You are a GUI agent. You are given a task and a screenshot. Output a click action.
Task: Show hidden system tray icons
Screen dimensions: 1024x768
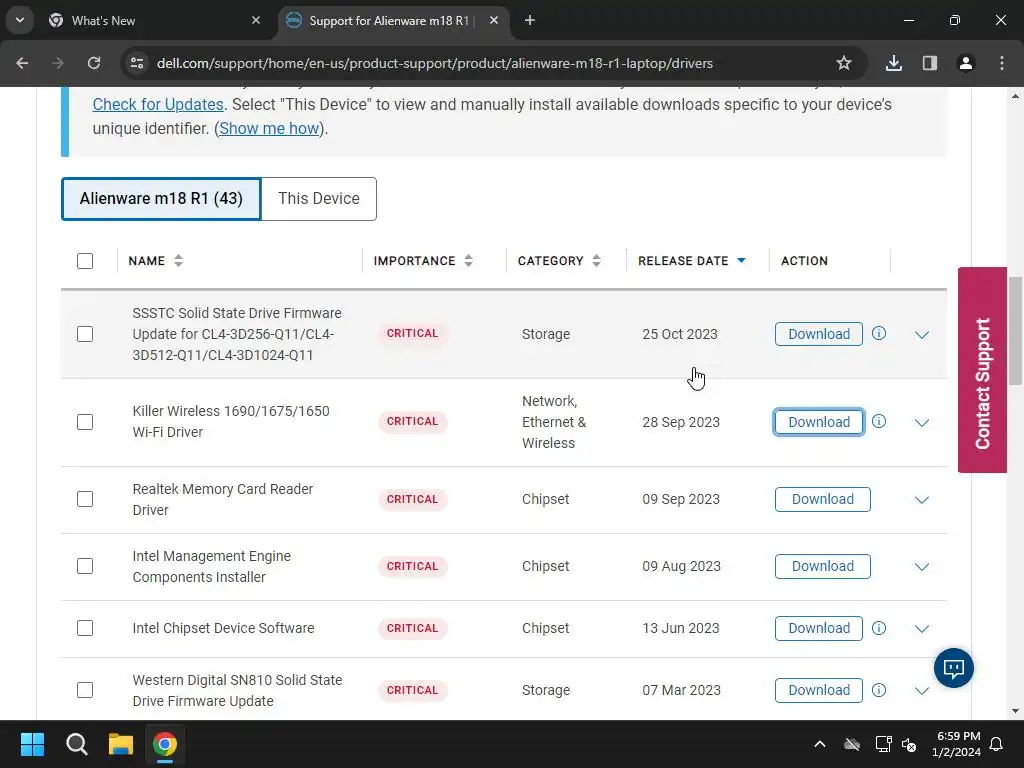(x=820, y=744)
